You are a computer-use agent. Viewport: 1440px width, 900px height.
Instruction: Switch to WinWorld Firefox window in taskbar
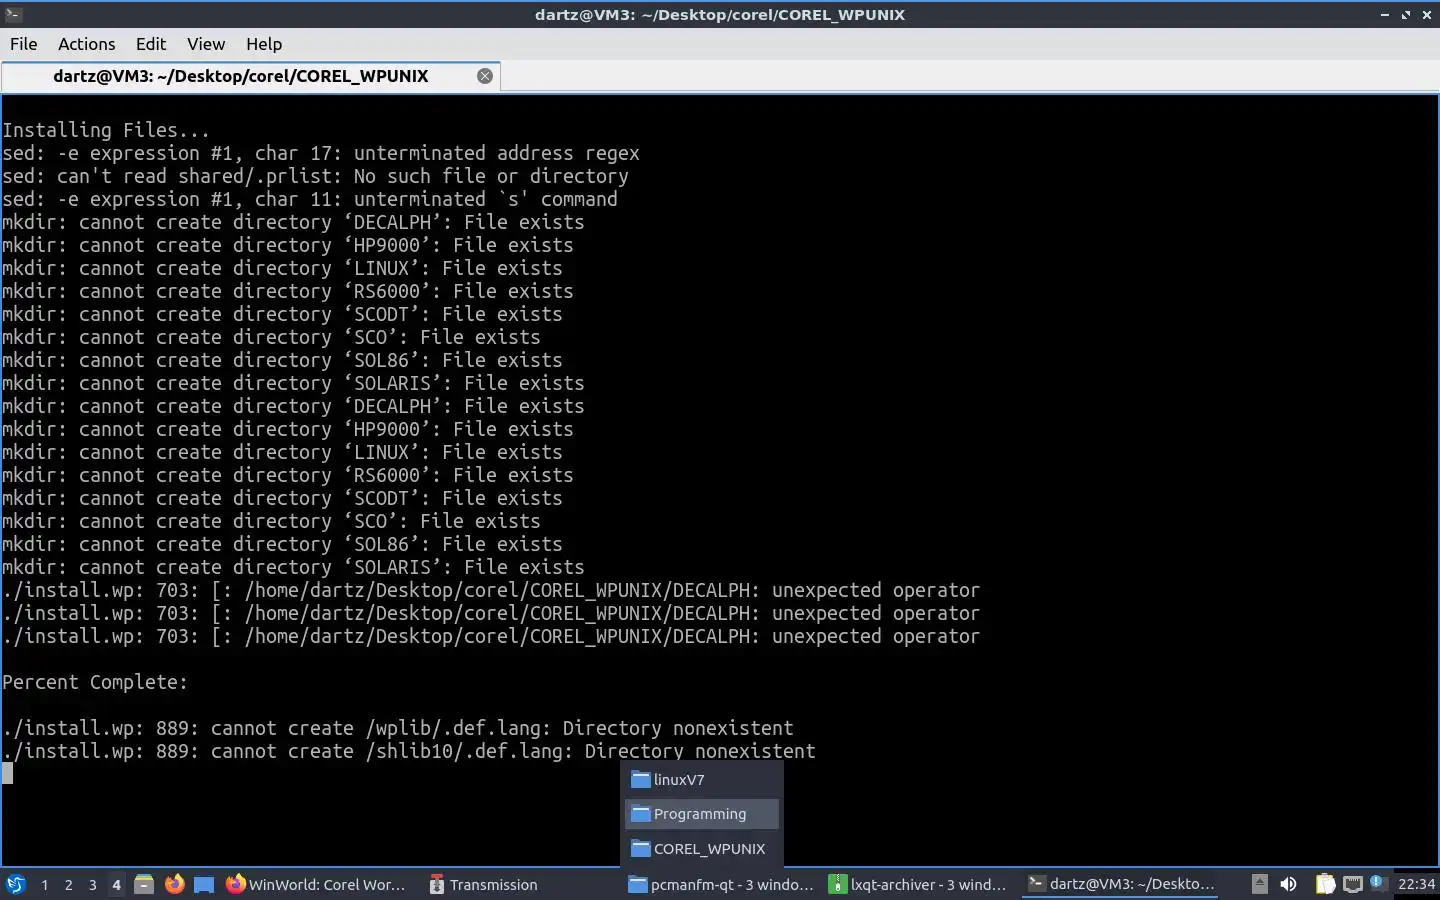coord(316,884)
